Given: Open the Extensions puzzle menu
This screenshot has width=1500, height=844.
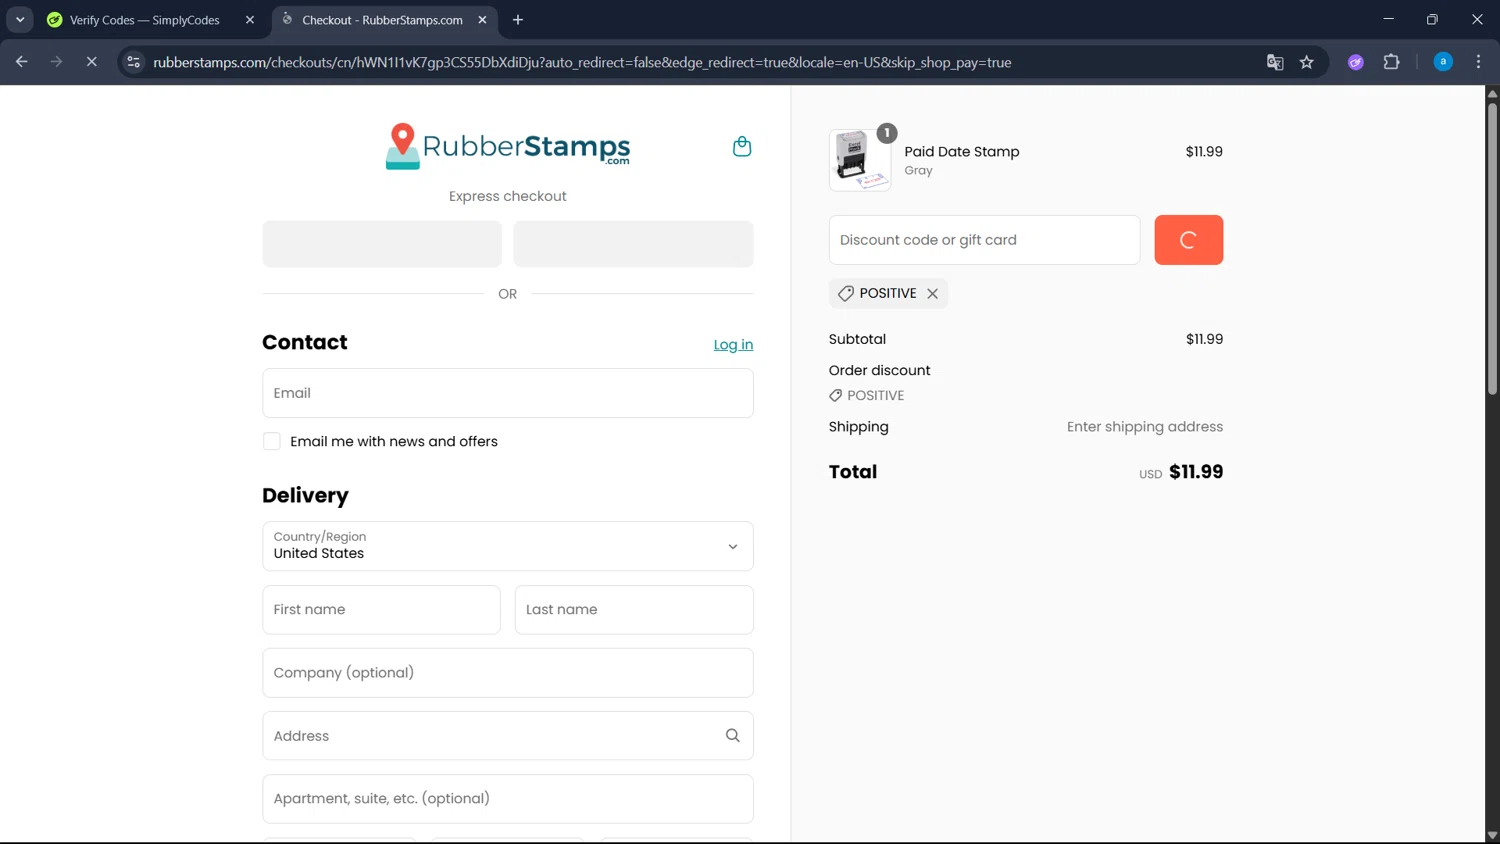Looking at the screenshot, I should 1391,62.
